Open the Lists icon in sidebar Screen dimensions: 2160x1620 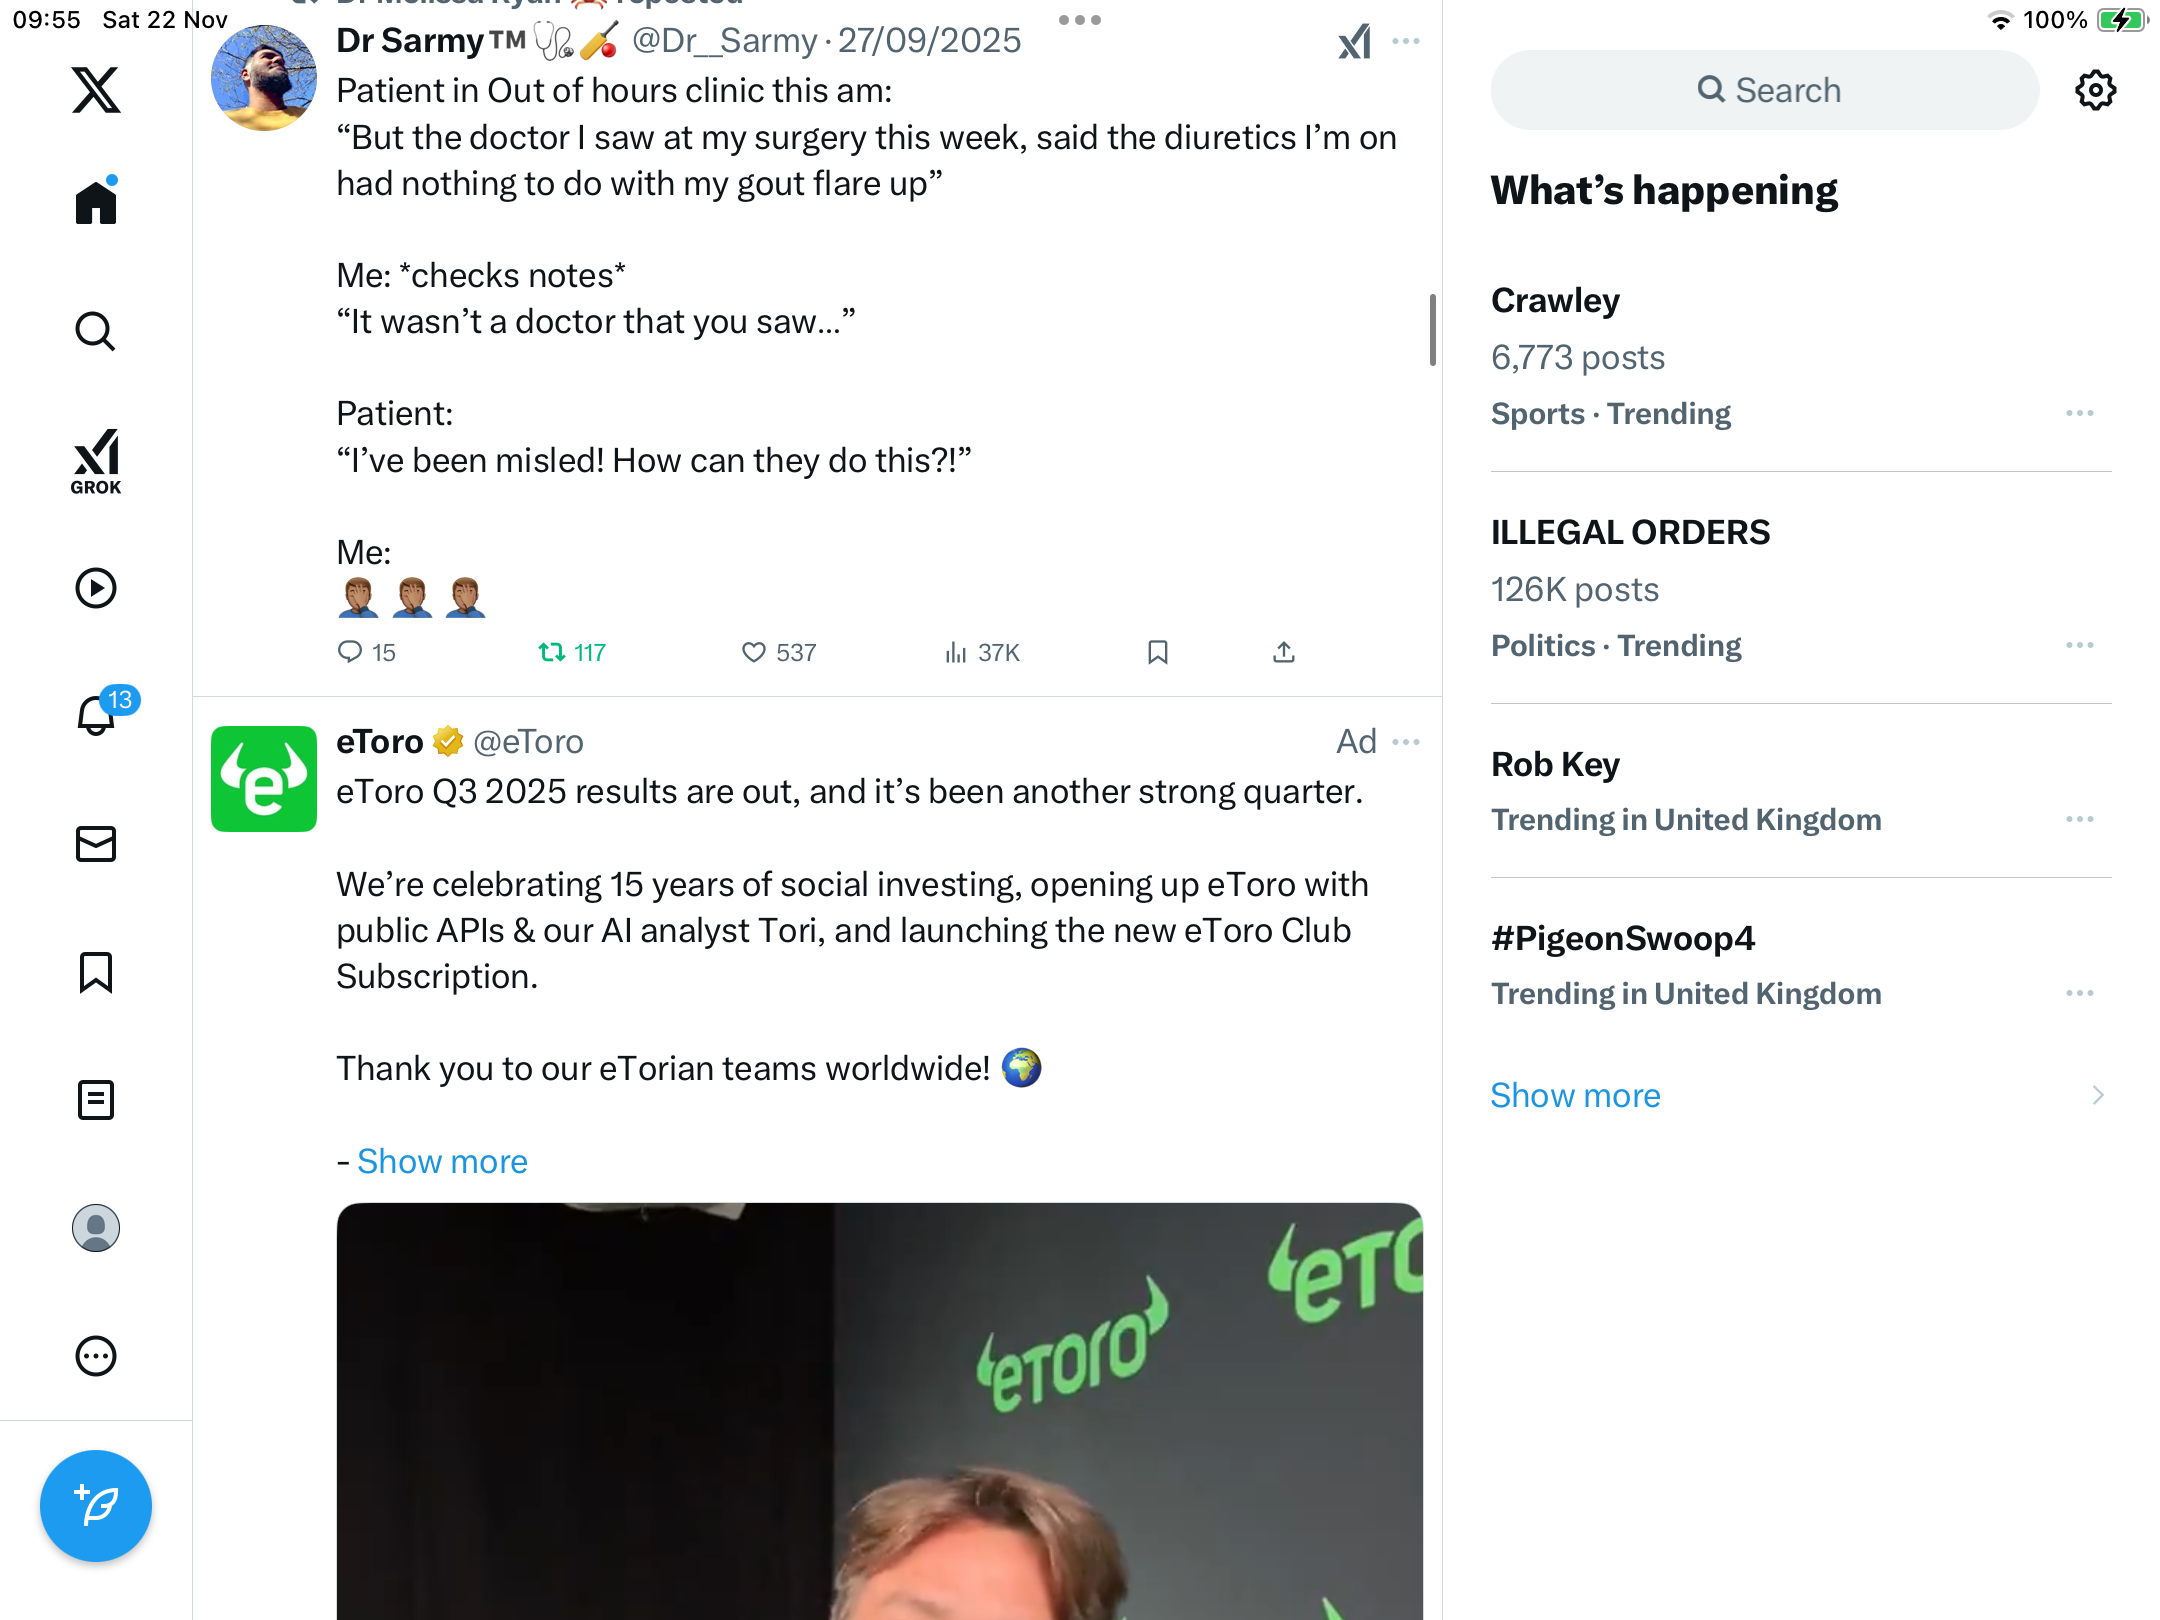(x=96, y=1100)
